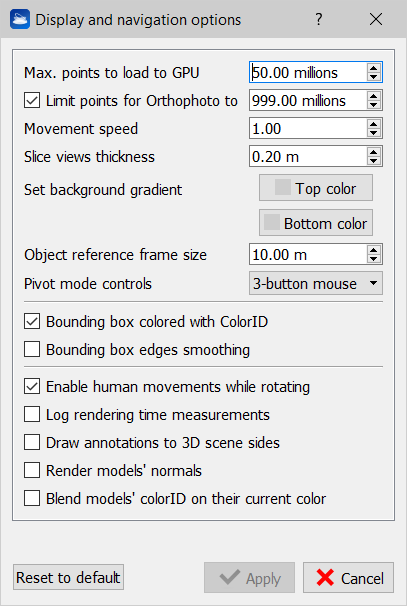The height and width of the screenshot is (606, 407).
Task: Click Reset to default button
Action: pyautogui.click(x=68, y=577)
